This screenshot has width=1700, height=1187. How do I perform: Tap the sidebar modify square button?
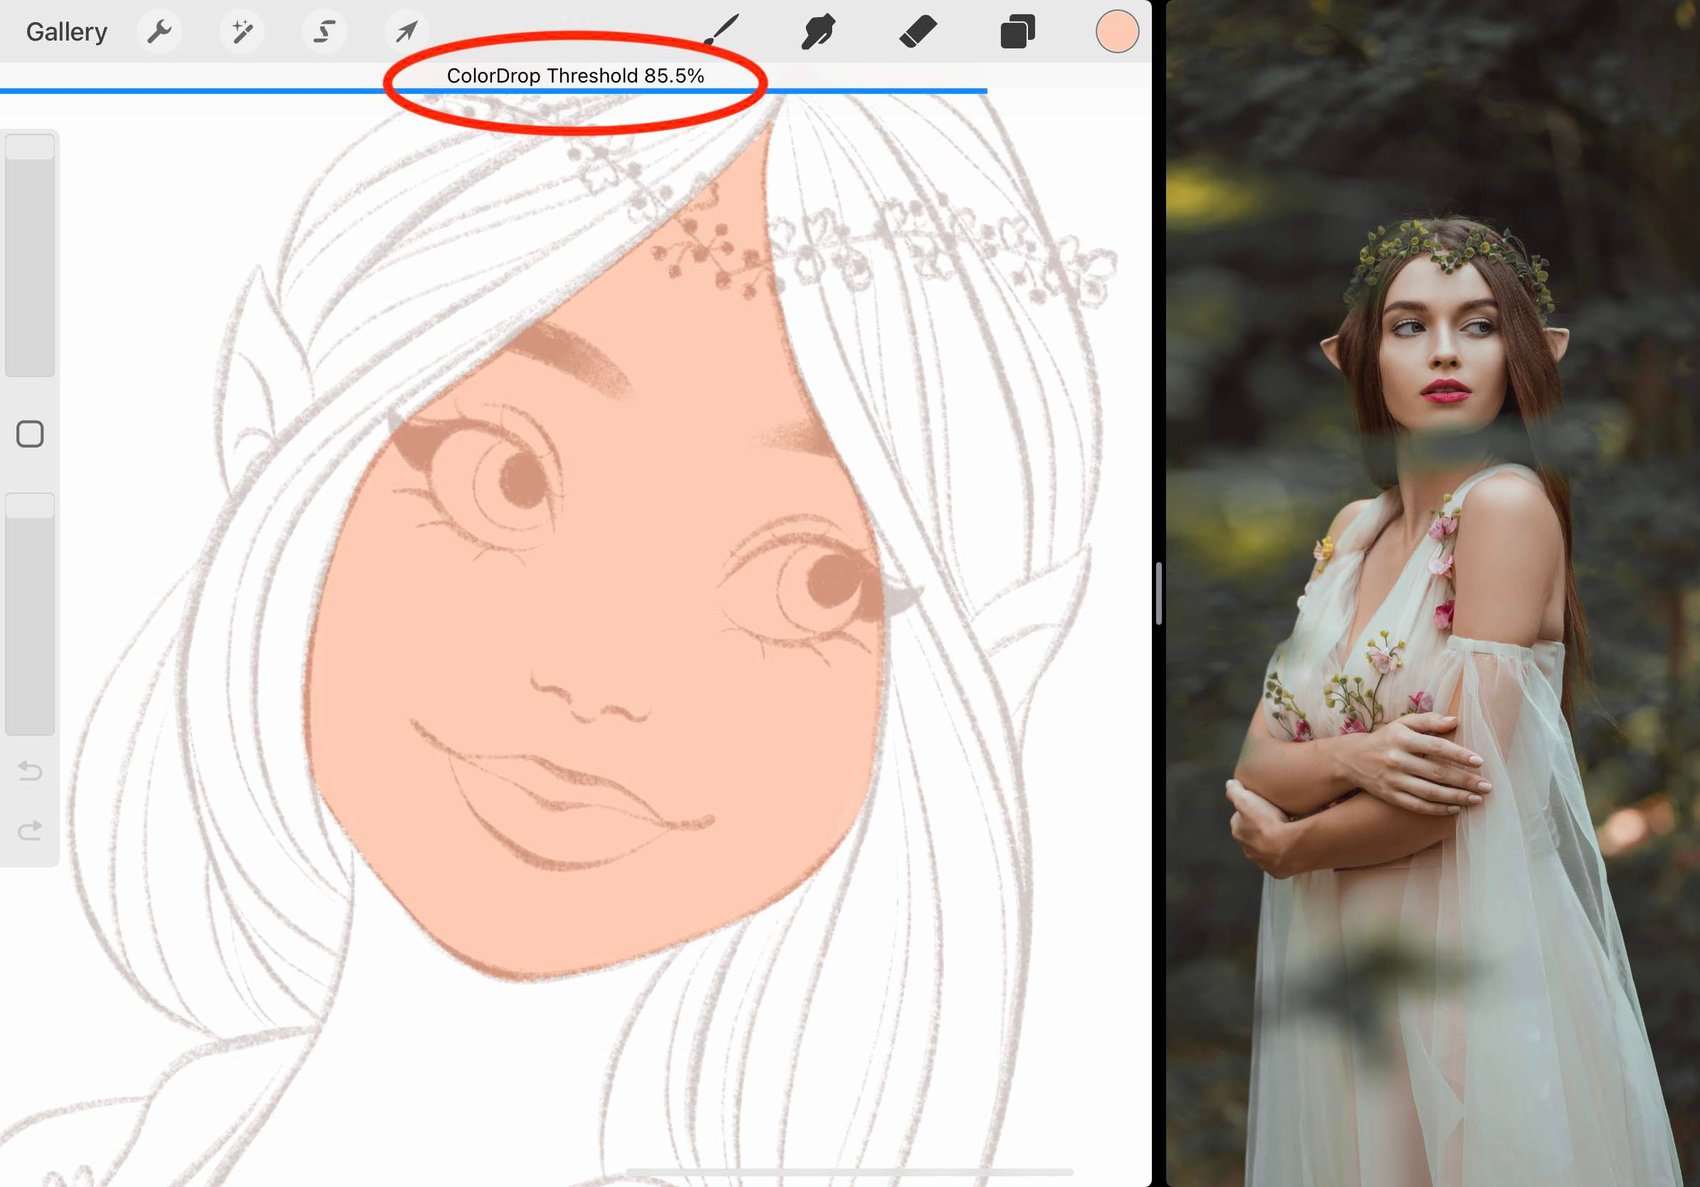pos(30,434)
